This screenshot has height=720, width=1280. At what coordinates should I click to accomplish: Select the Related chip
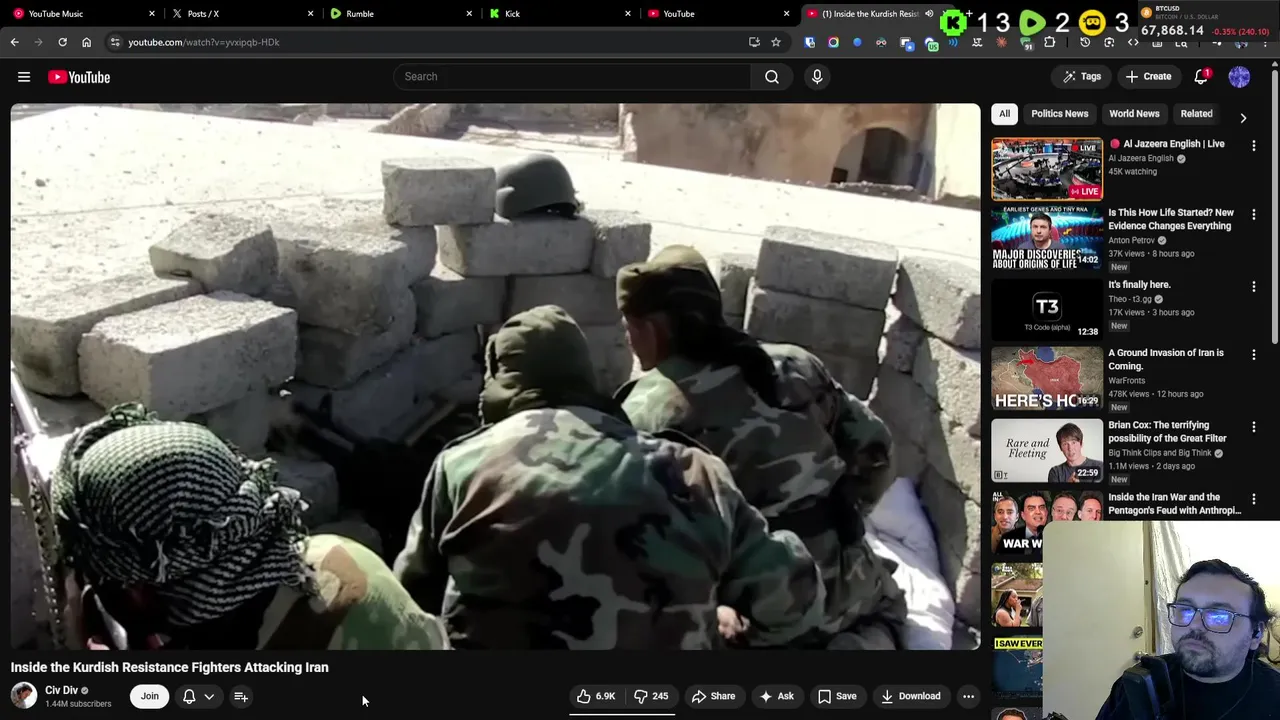click(1196, 114)
